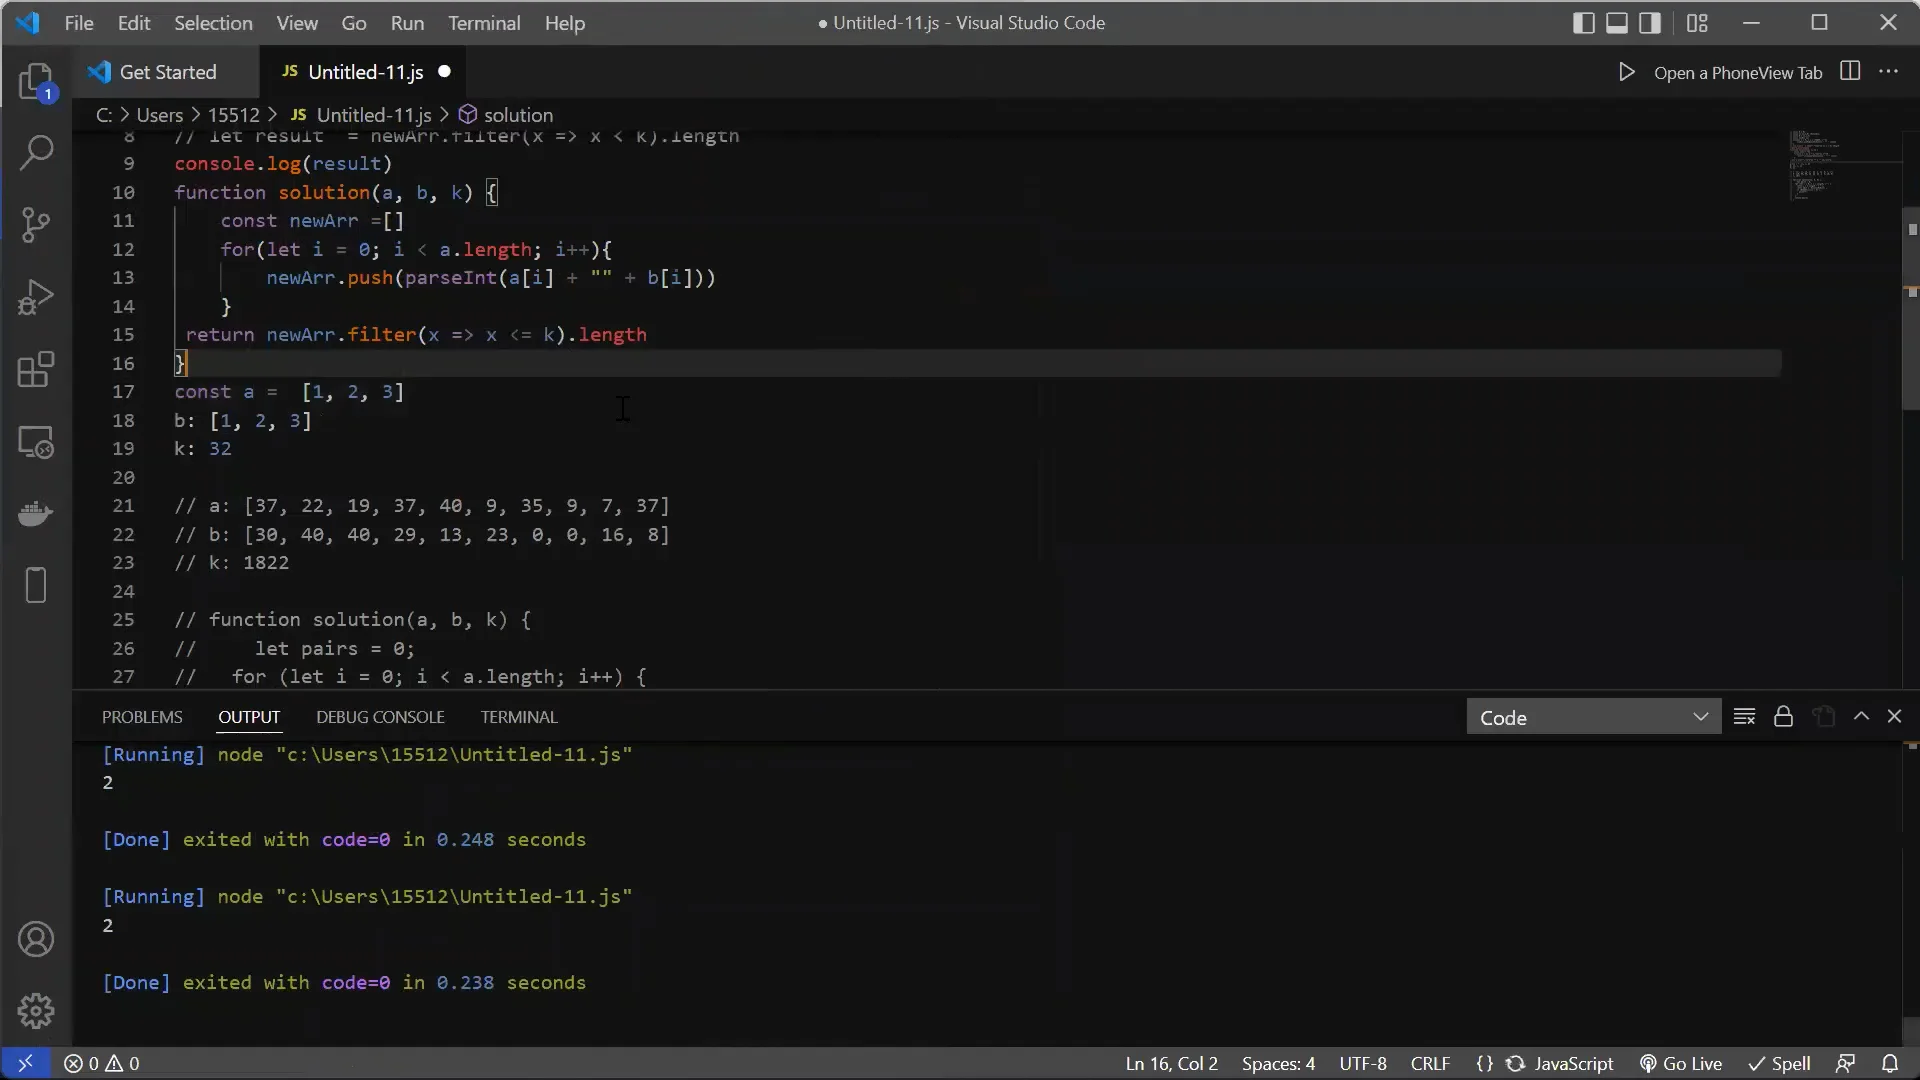1920x1080 pixels.
Task: Open the Manage gear icon
Action: (36, 1011)
